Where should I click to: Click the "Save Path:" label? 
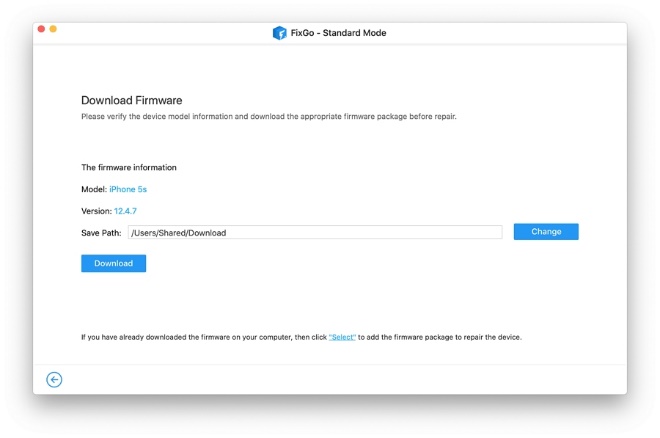click(101, 233)
